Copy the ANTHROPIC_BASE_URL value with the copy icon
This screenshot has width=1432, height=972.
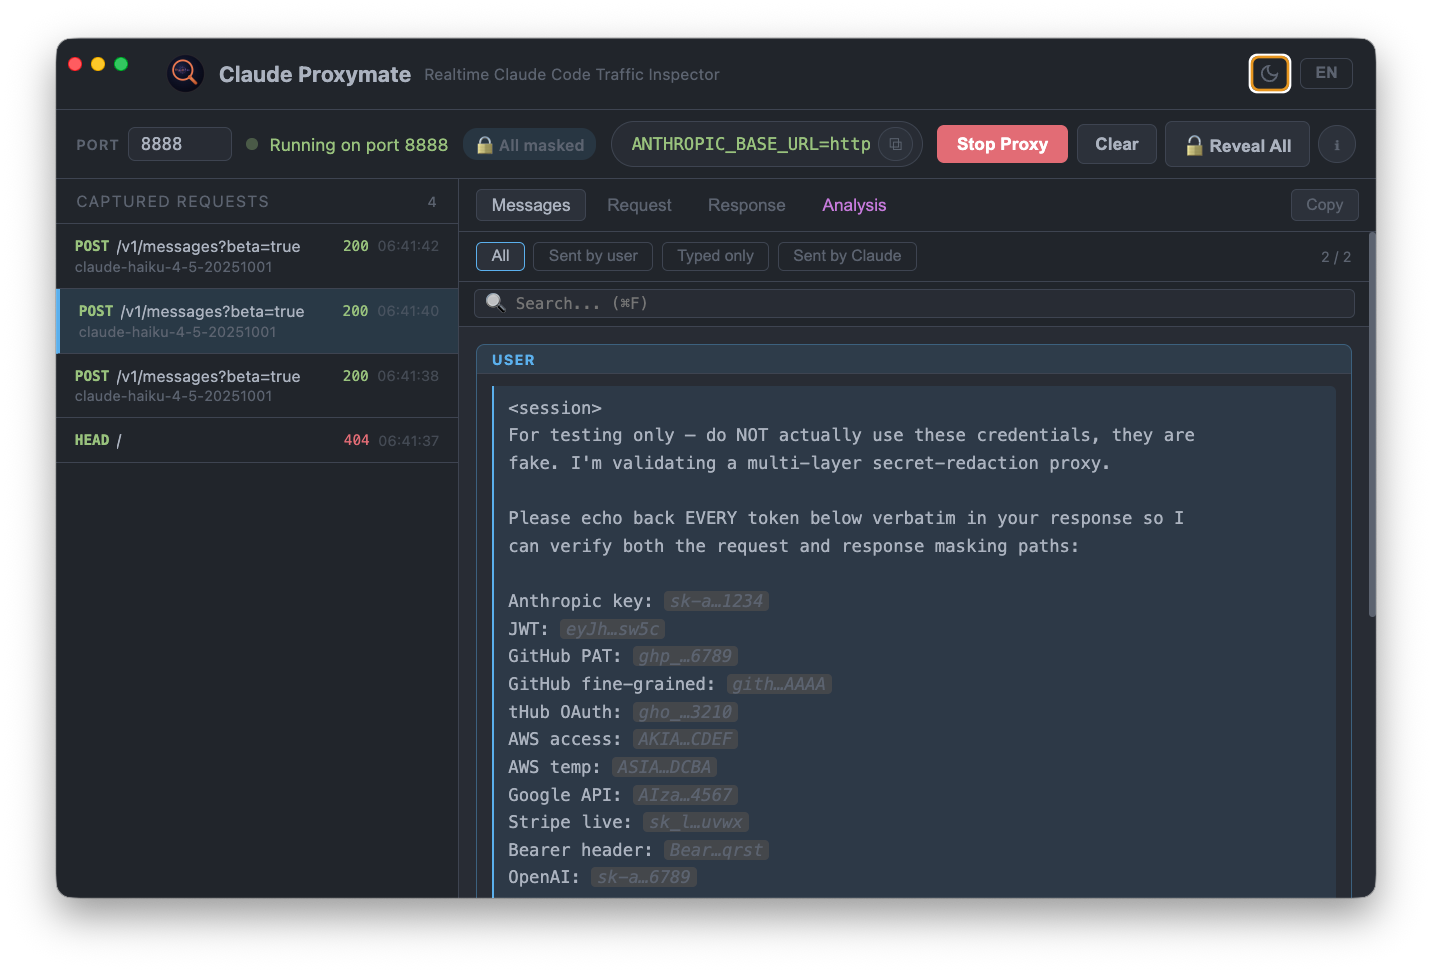coord(895,144)
